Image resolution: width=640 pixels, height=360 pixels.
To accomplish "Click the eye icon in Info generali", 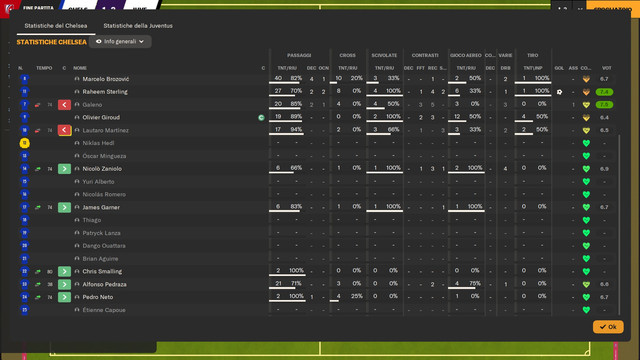I will click(x=98, y=41).
